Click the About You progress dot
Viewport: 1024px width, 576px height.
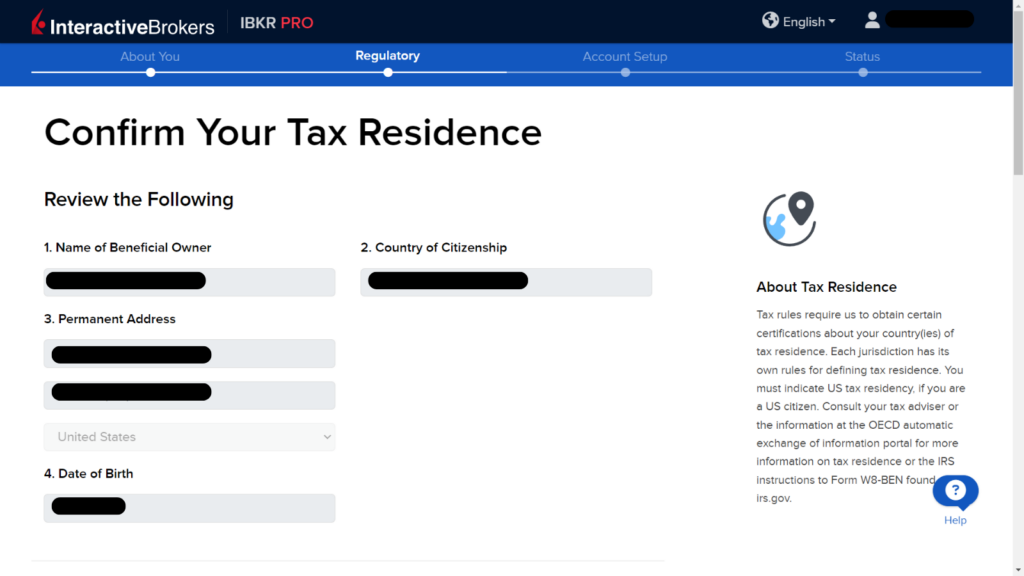[150, 72]
